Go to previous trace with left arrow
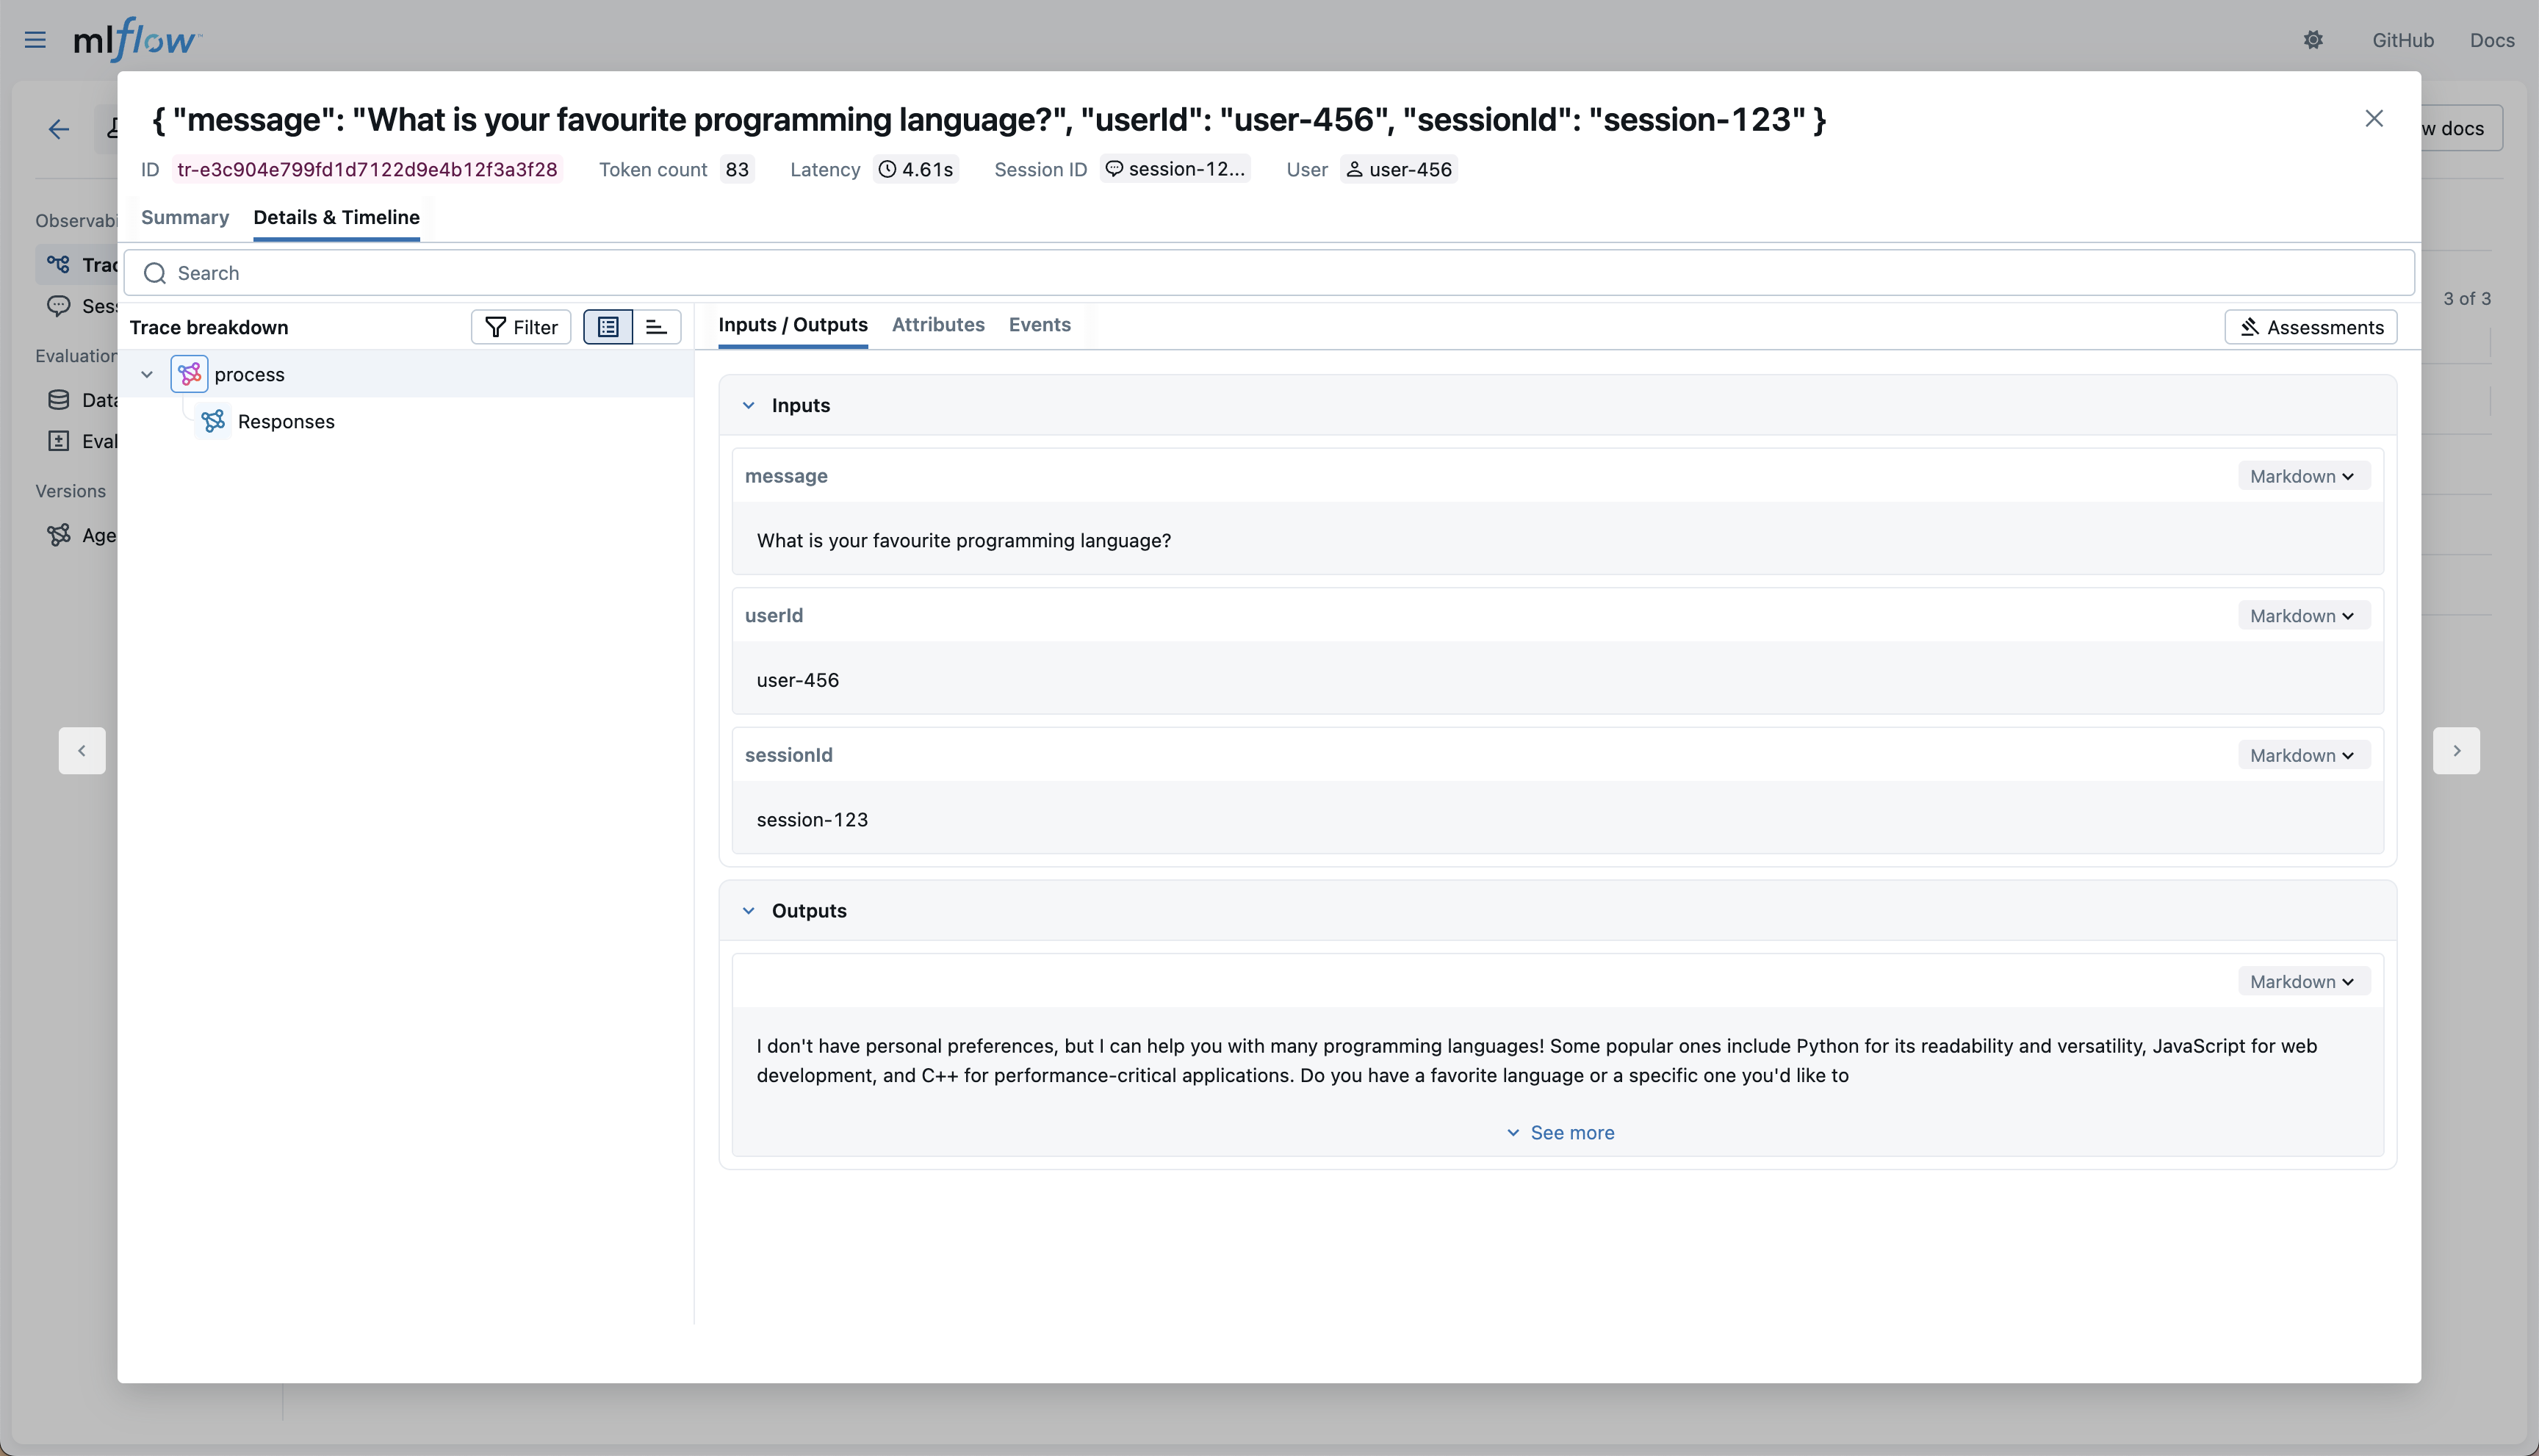Image resolution: width=2539 pixels, height=1456 pixels. 82,750
